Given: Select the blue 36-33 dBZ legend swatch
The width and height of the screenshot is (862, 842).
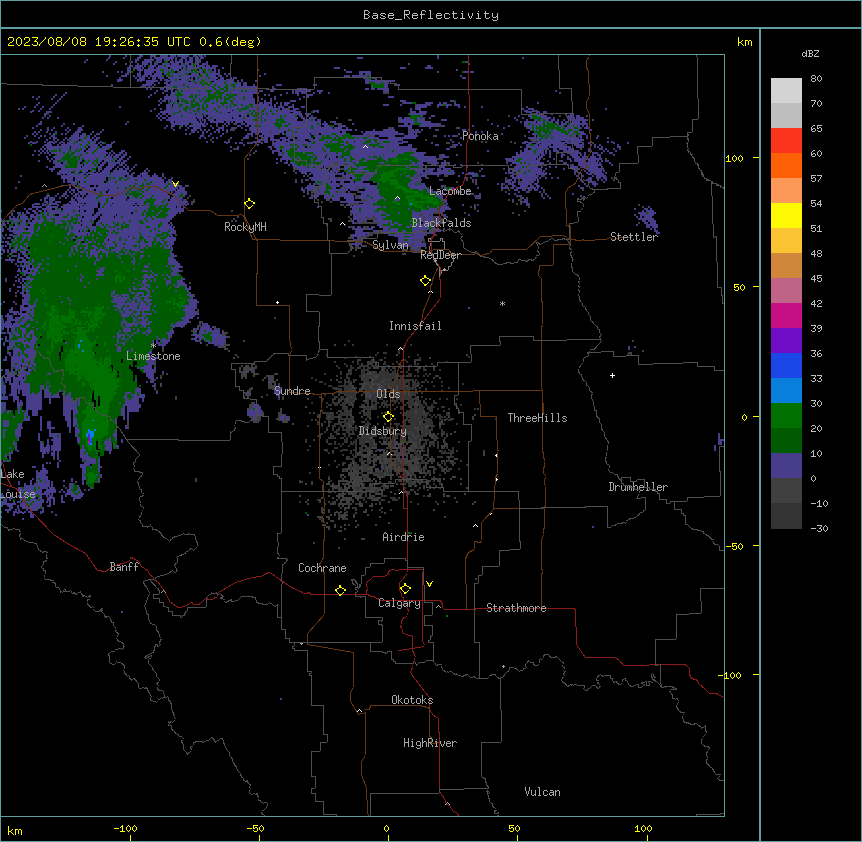Looking at the screenshot, I should click(786, 366).
